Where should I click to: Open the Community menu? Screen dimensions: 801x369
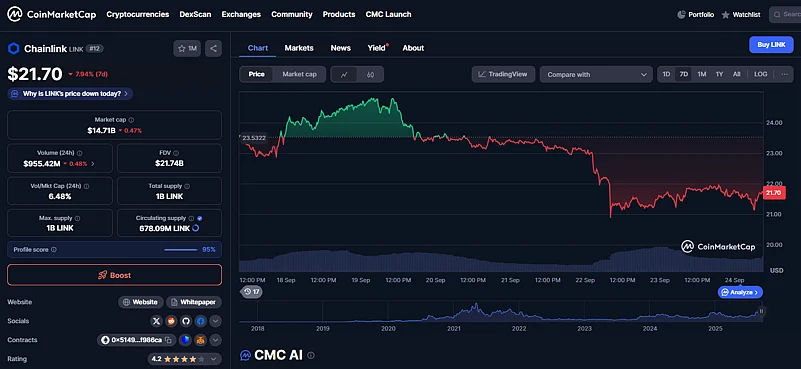coord(292,14)
